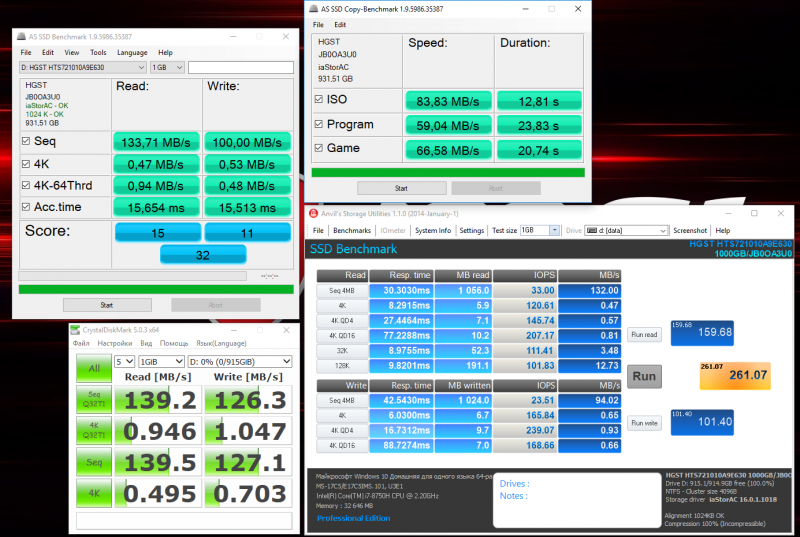The width and height of the screenshot is (800, 537).
Task: Click the CrystalDiskMark bottom comment field
Action: [x=184, y=521]
